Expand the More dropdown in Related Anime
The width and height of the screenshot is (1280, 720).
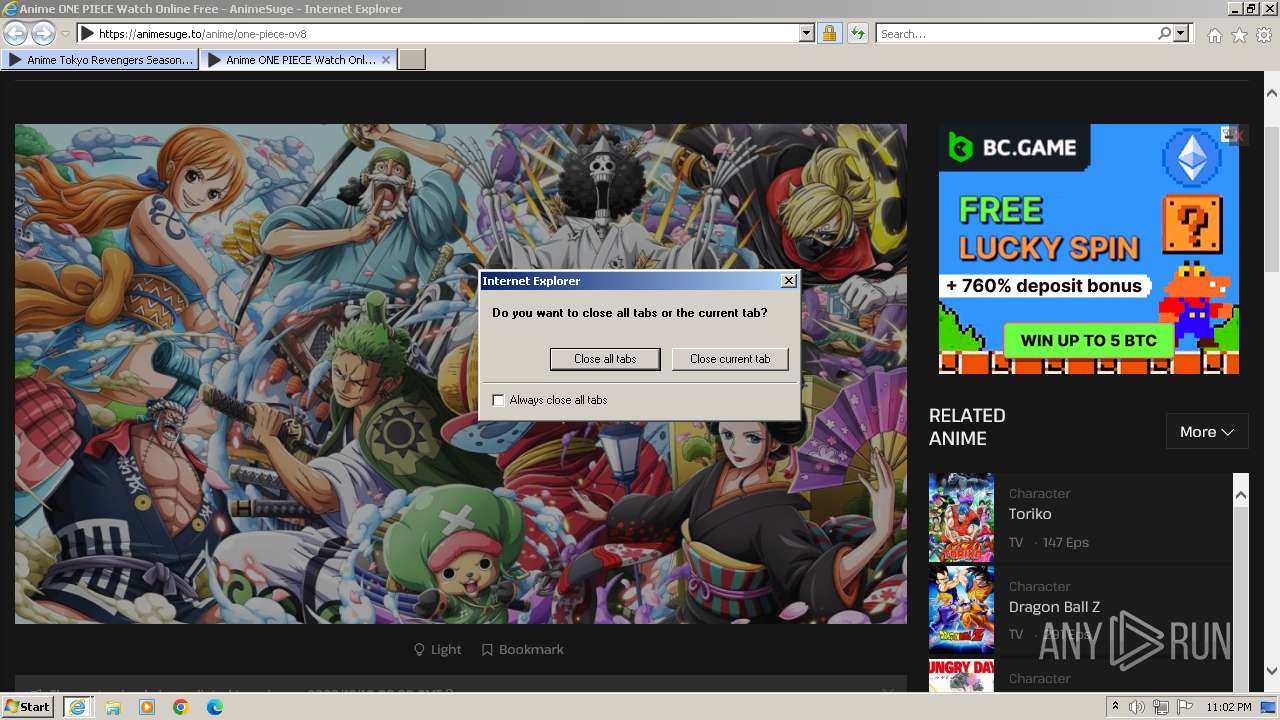(x=1207, y=432)
